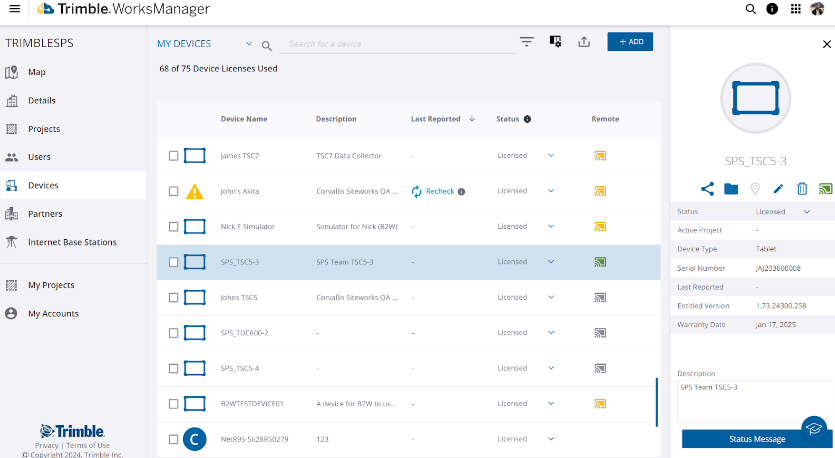Screen dimensions: 835x458
Task: Open the Terms of Use link
Action: click(88, 445)
